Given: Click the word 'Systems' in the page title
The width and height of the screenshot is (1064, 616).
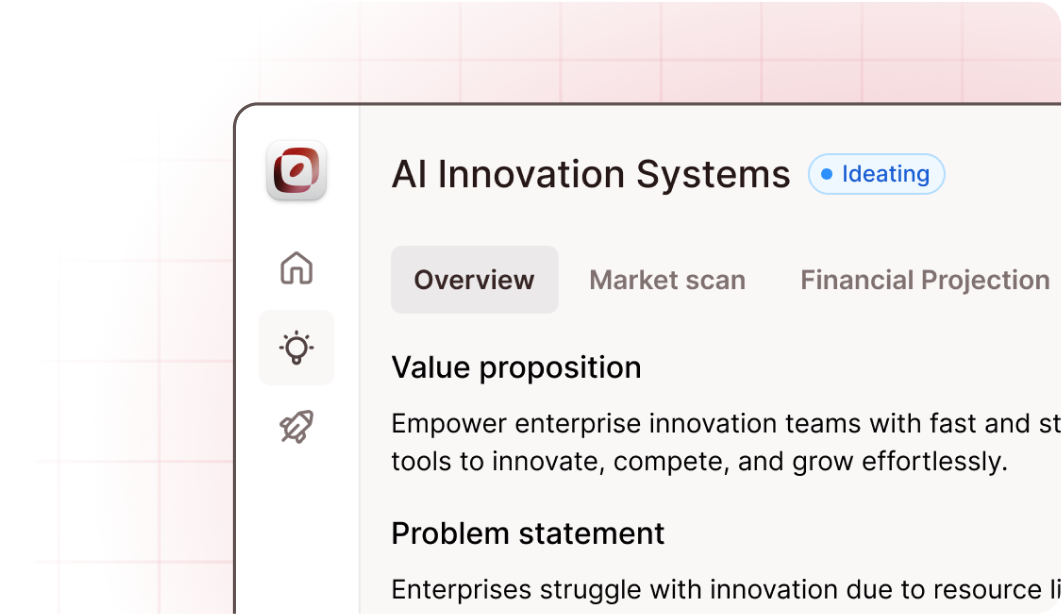Looking at the screenshot, I should pos(712,174).
